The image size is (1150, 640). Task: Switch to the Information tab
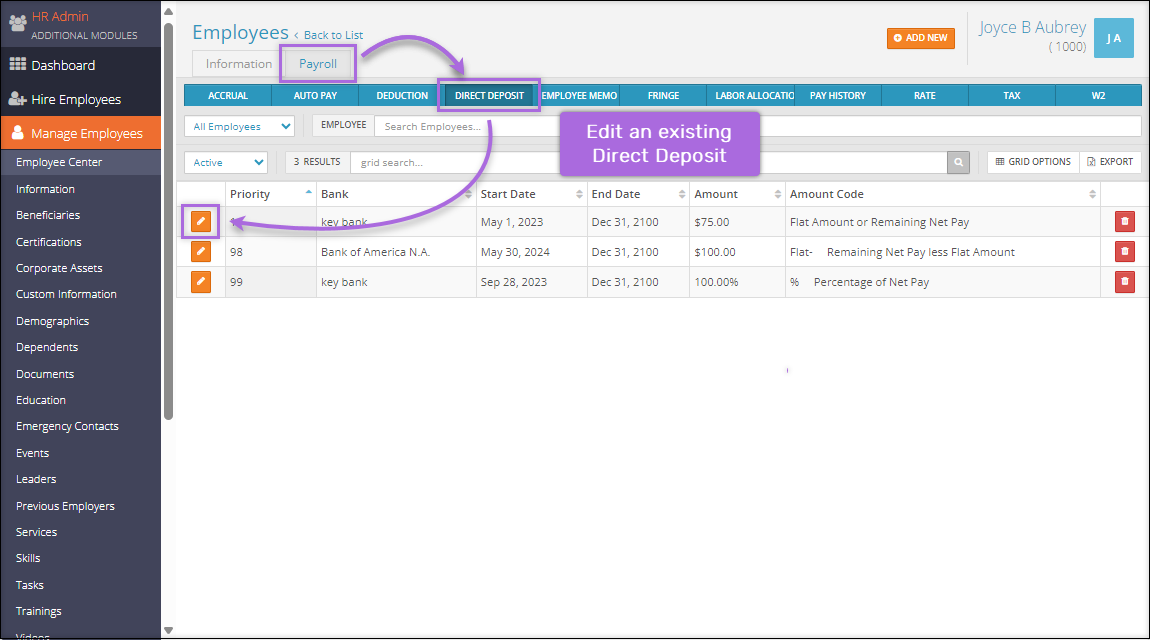tap(238, 64)
